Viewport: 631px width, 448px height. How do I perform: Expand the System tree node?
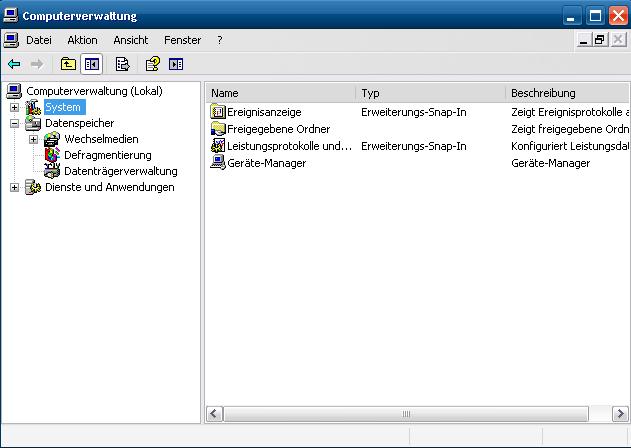(x=14, y=107)
